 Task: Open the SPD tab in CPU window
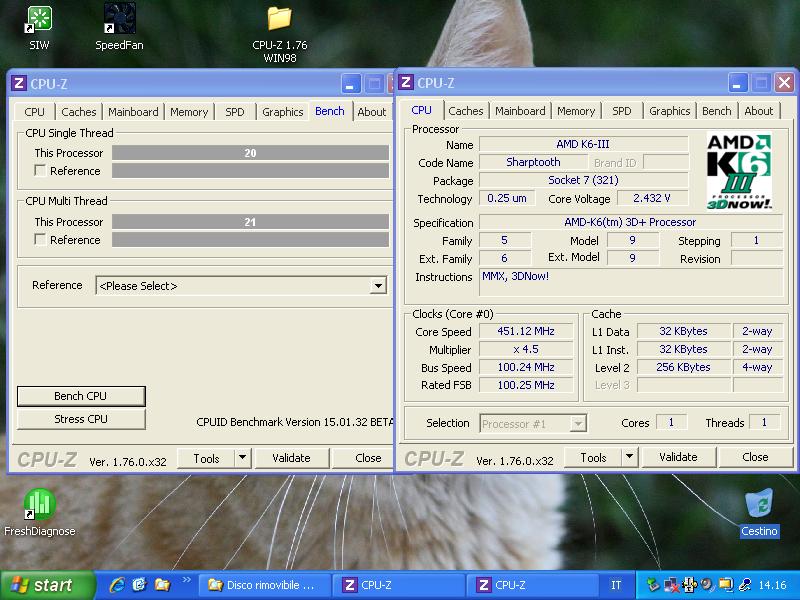pyautogui.click(x=621, y=111)
